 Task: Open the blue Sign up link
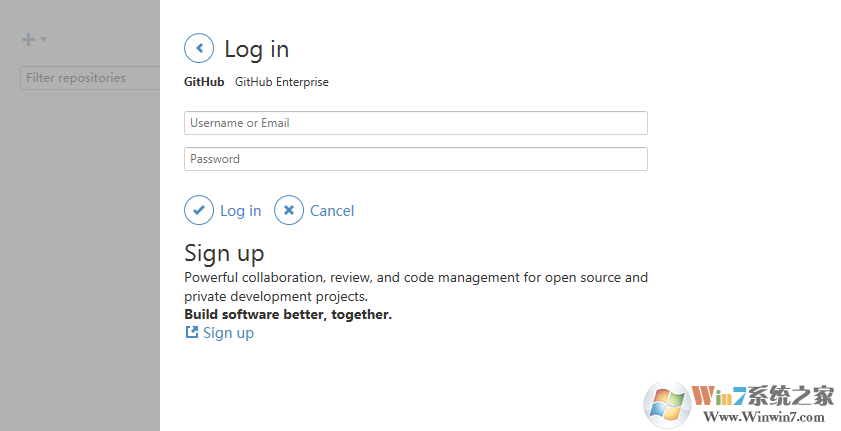pos(228,333)
